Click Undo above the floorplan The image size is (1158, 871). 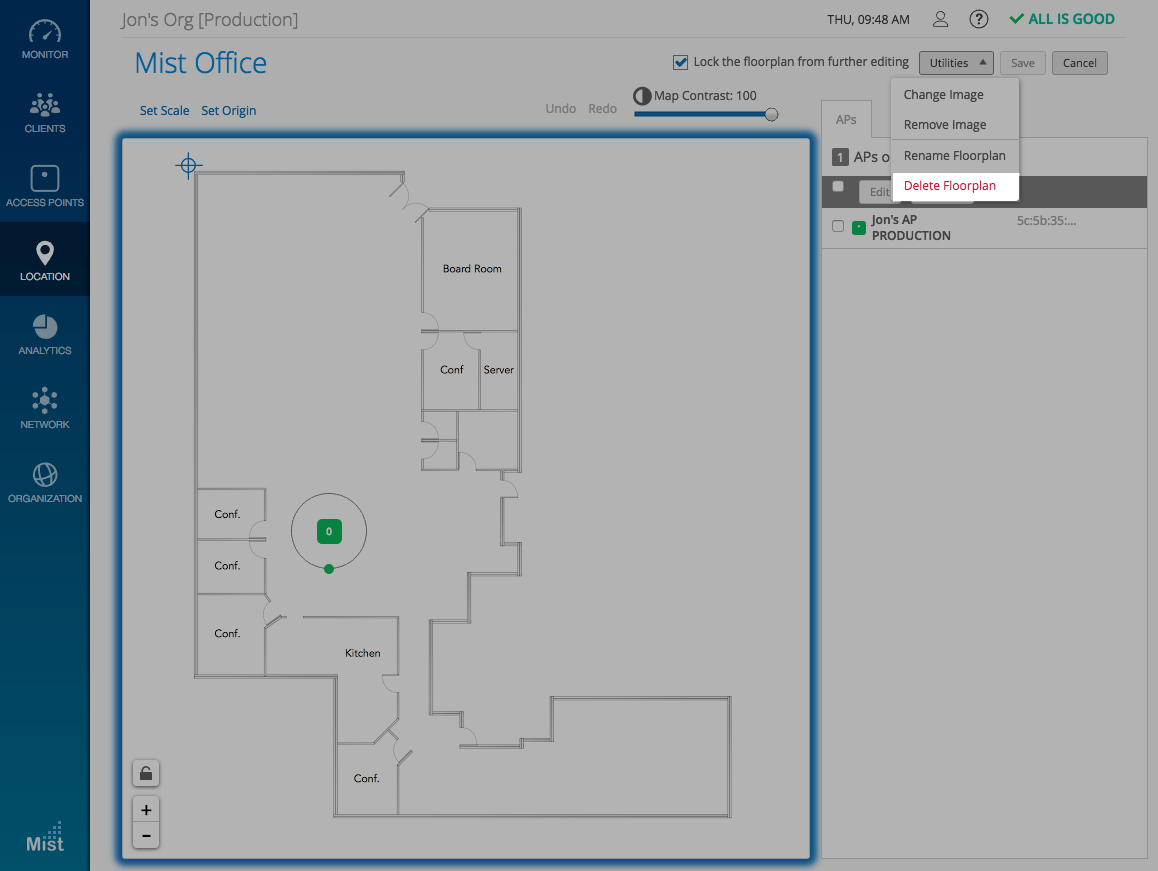coord(561,109)
